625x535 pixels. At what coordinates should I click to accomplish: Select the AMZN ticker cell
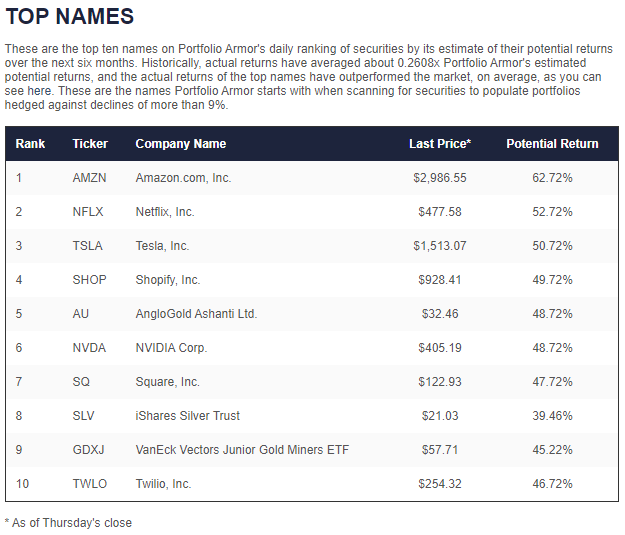tap(90, 178)
